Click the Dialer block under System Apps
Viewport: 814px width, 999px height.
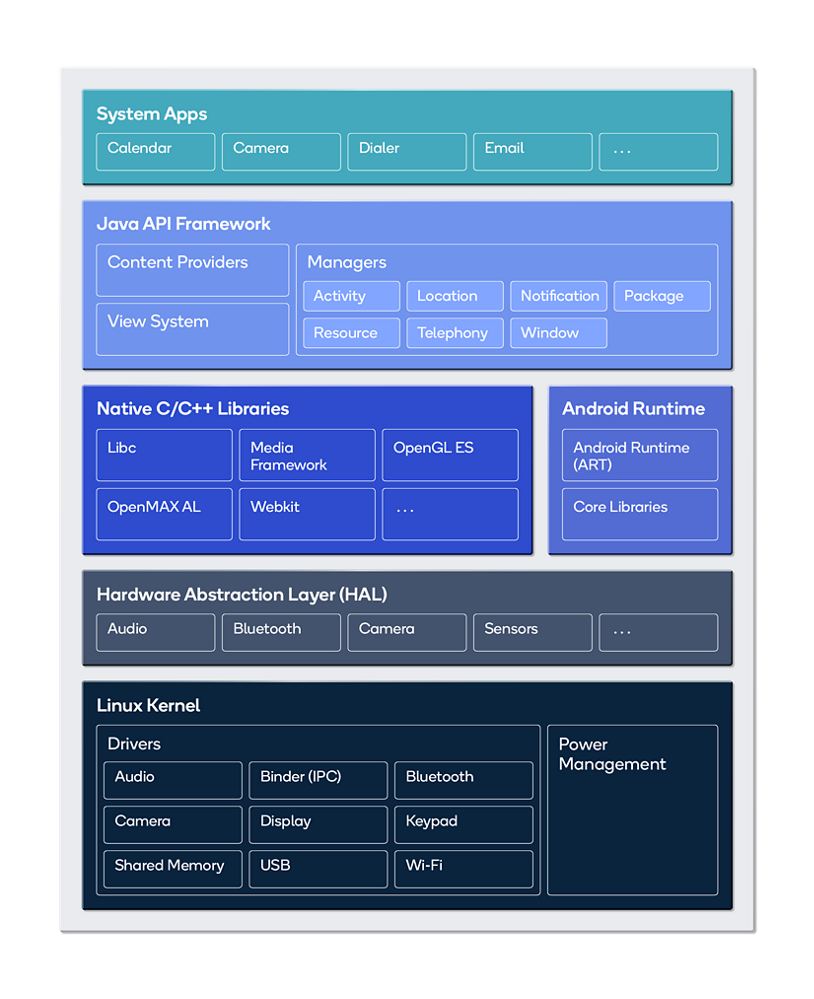click(406, 151)
